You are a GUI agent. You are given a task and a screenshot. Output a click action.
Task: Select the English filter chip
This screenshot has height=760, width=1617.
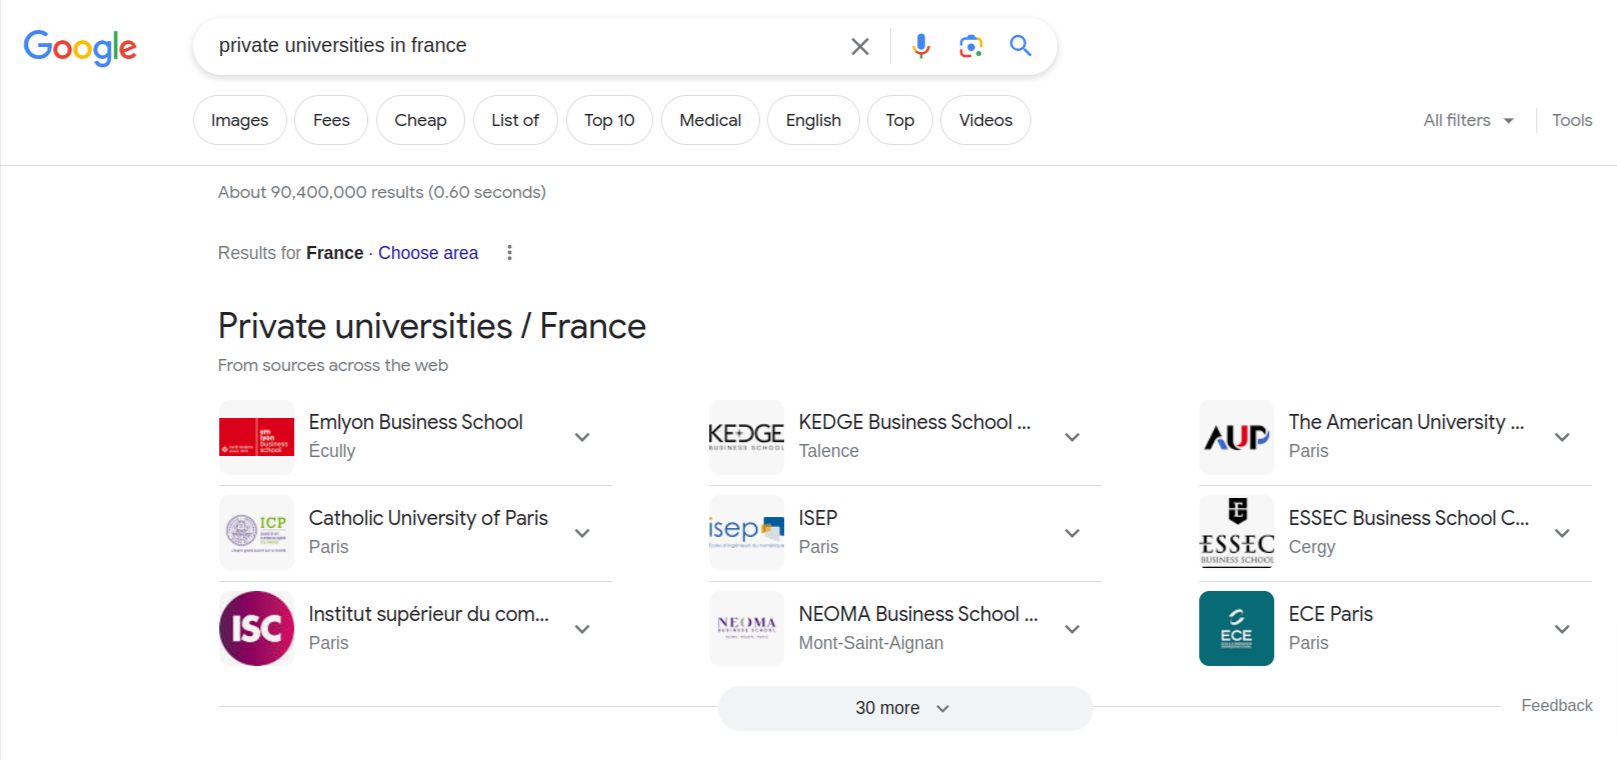813,120
